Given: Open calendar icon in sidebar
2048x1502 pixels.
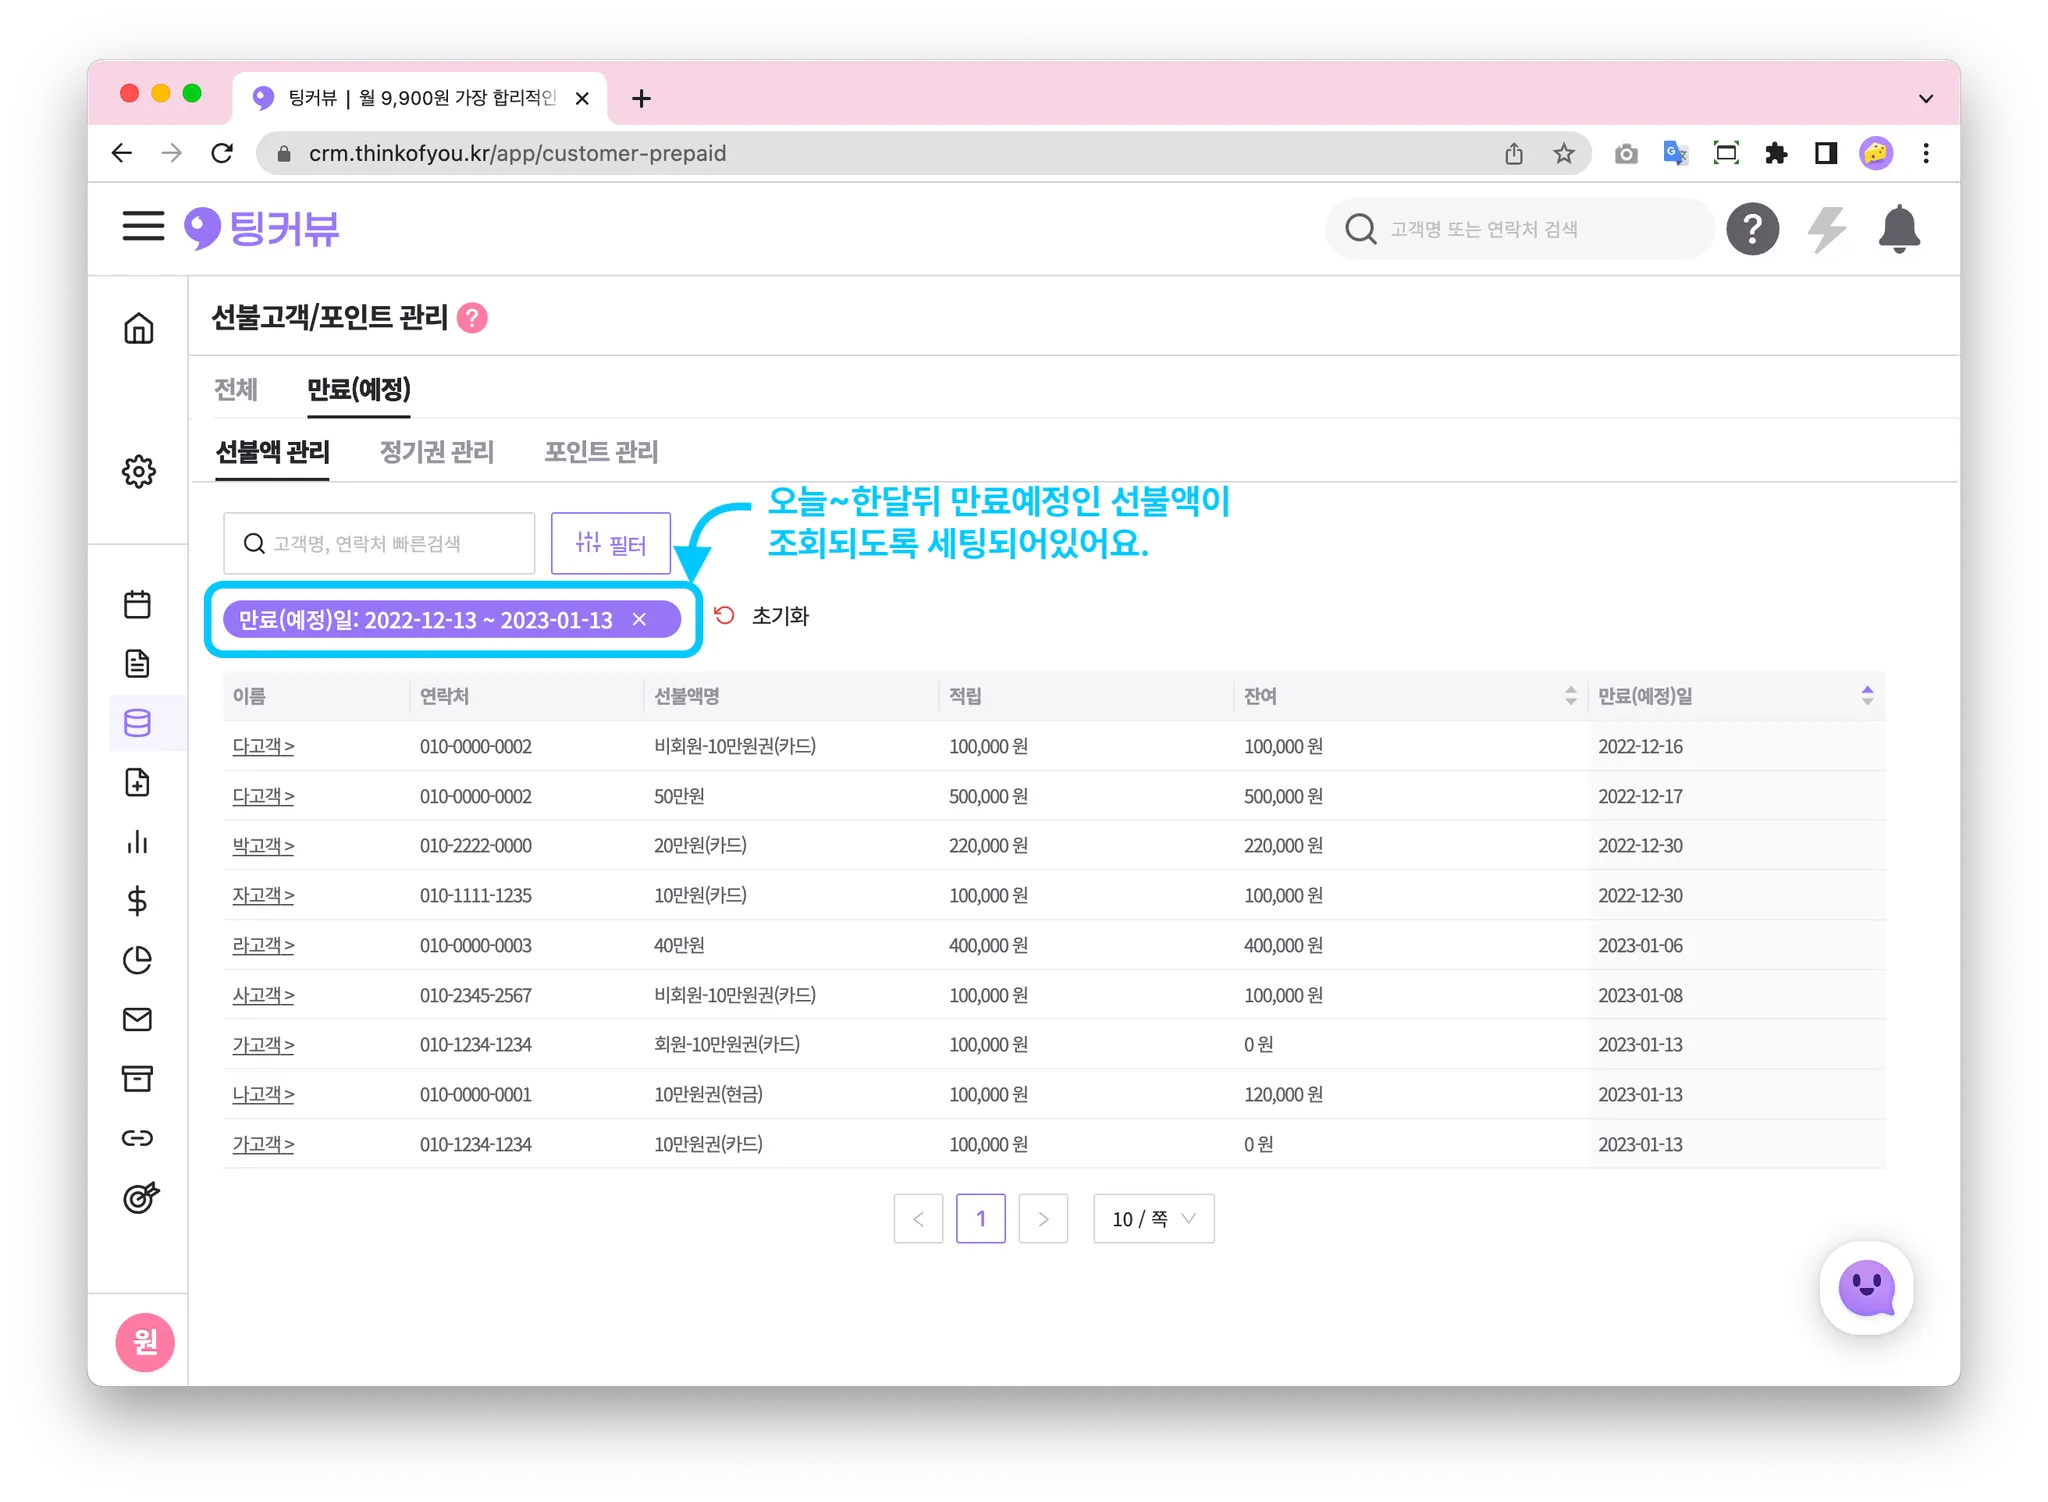Looking at the screenshot, I should (x=138, y=604).
